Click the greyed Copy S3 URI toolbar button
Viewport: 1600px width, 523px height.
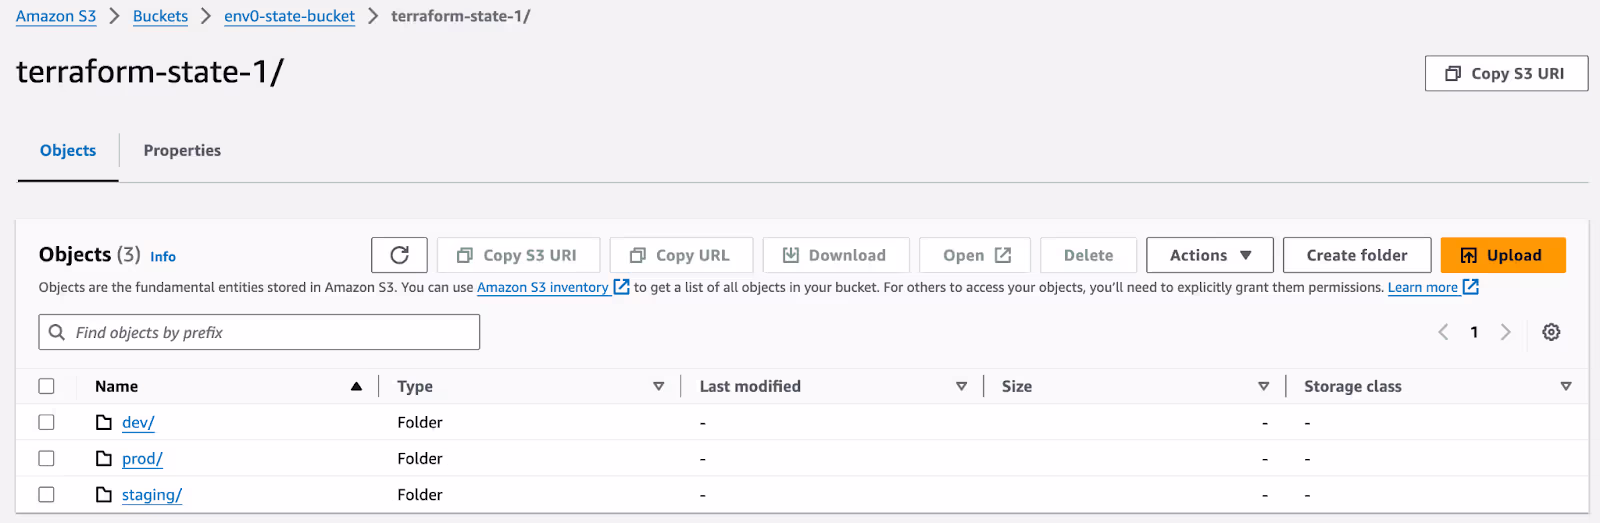click(x=518, y=255)
